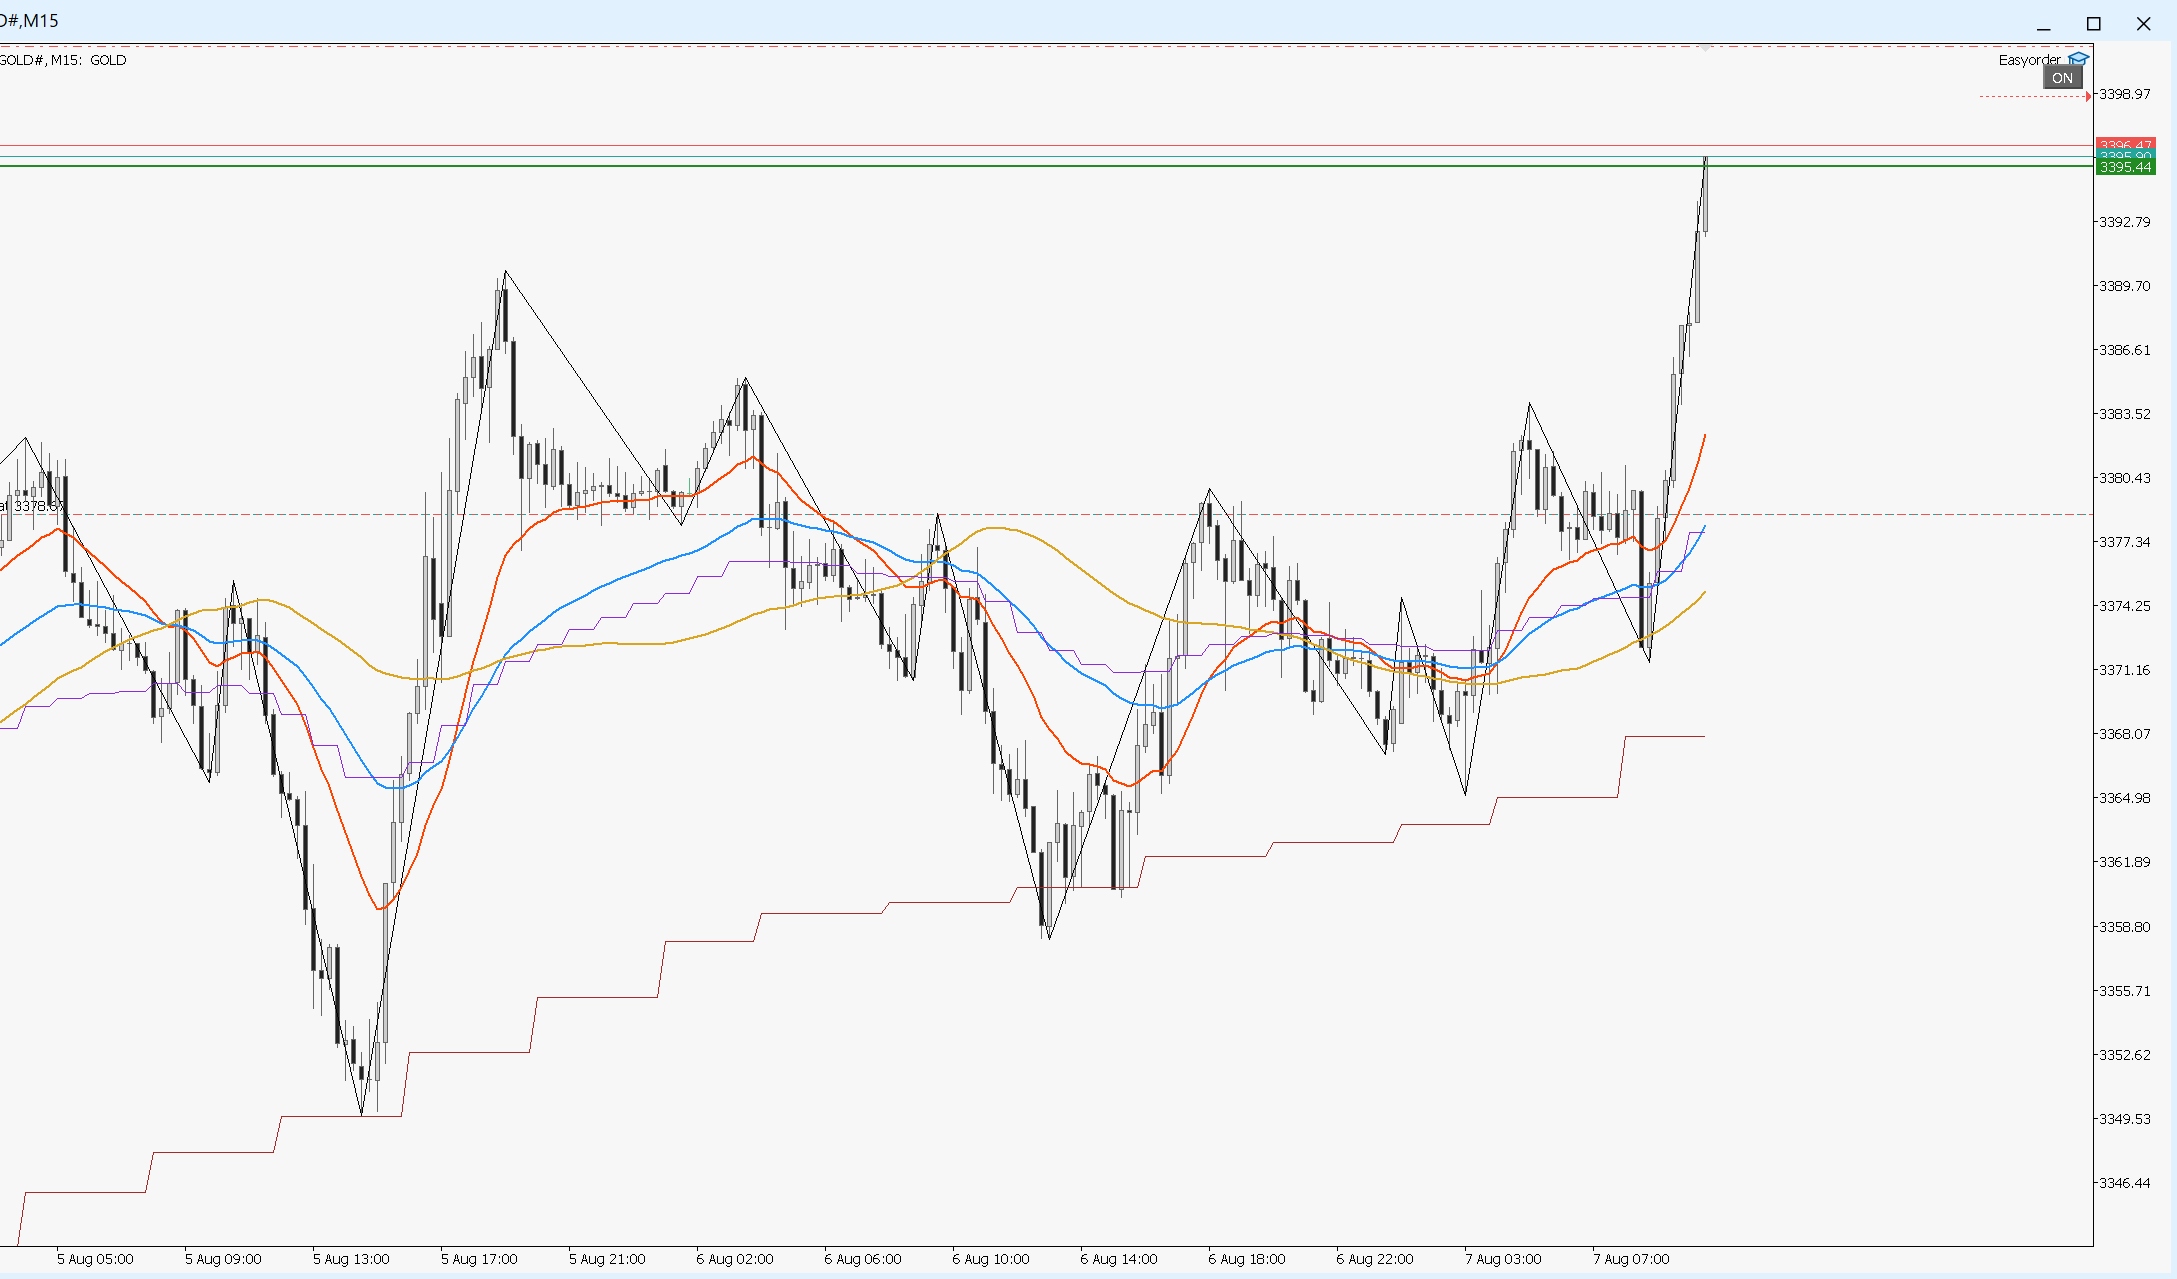2177x1279 pixels.
Task: Select the red 3396.47 price tag
Action: tap(2125, 143)
